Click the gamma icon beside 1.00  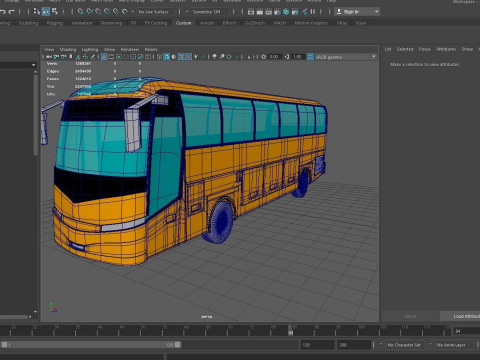pyautogui.click(x=287, y=57)
